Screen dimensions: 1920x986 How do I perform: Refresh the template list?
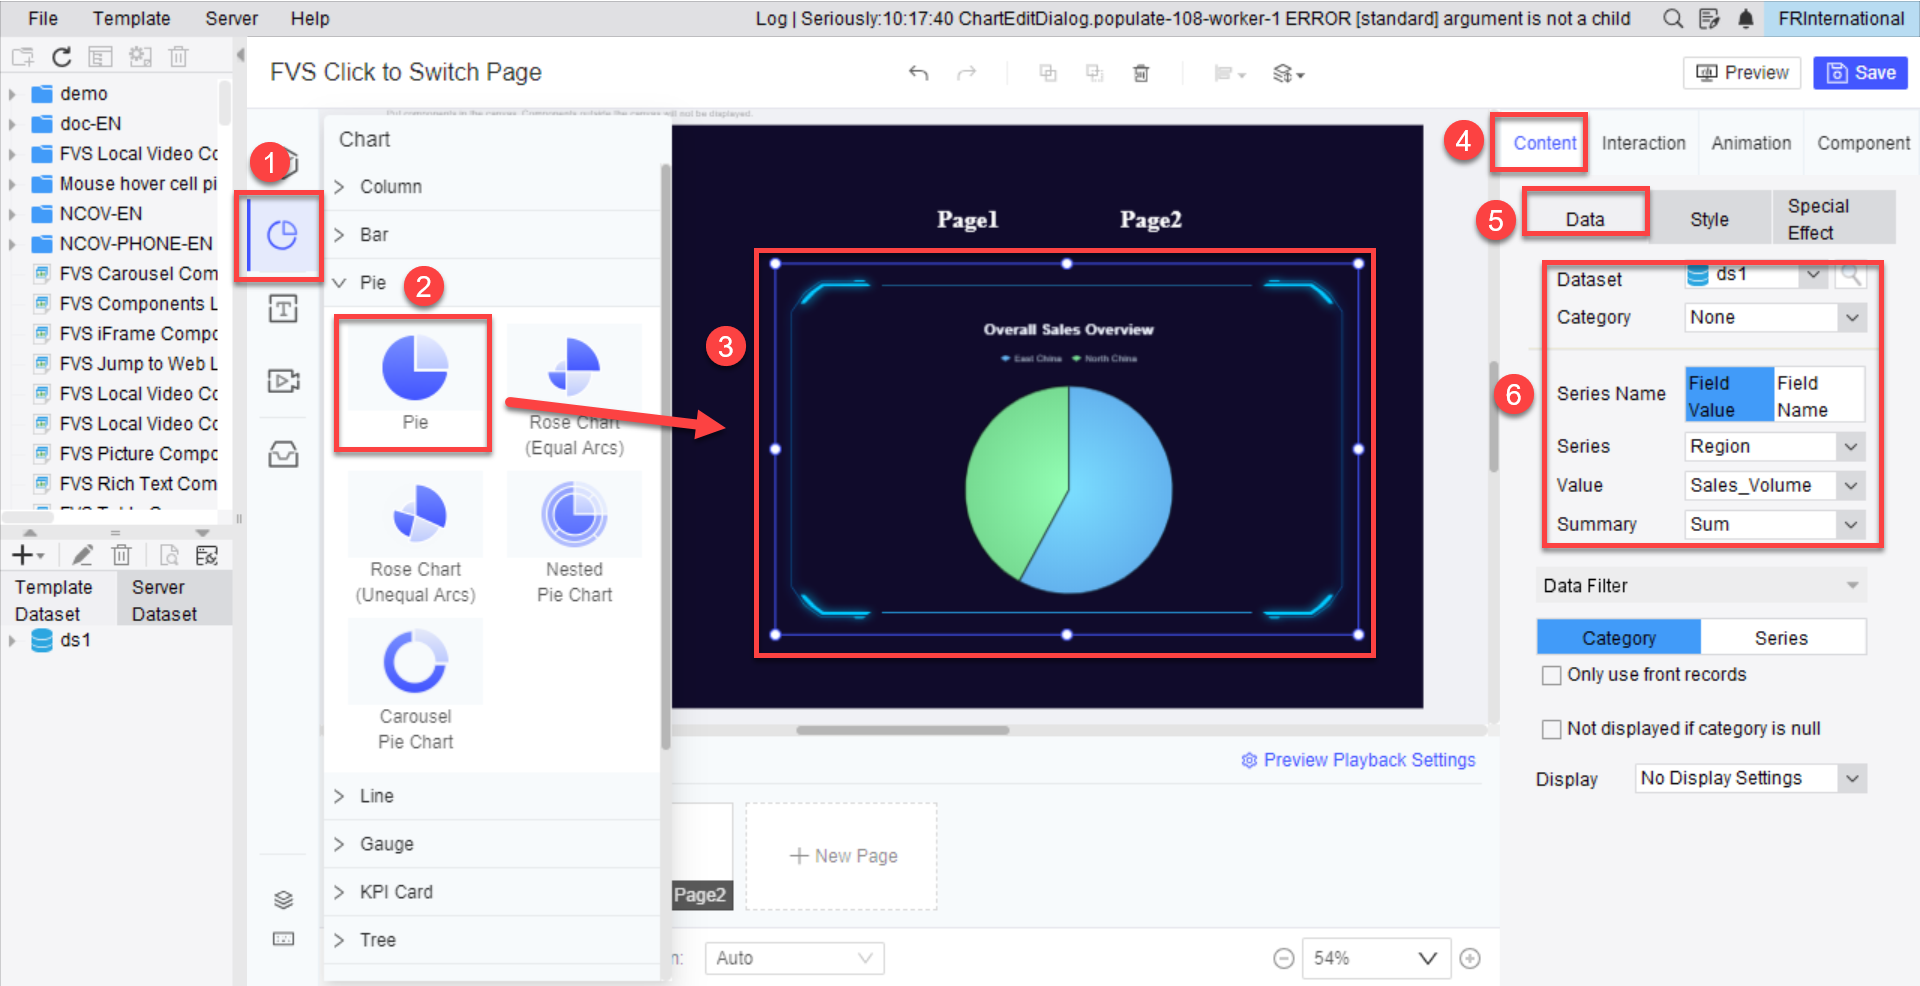click(x=62, y=57)
